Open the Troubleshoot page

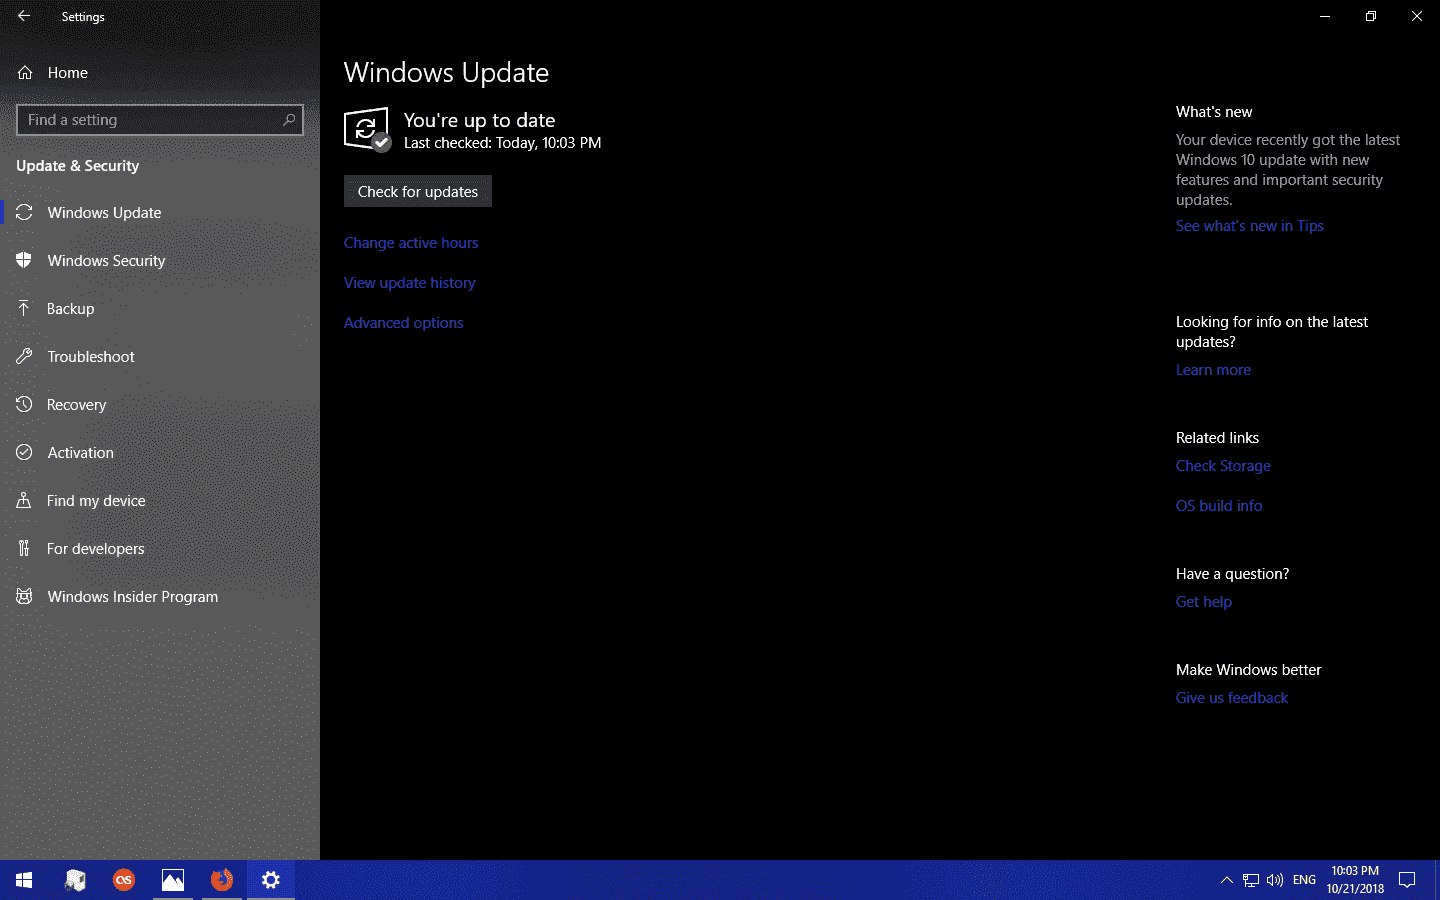pyautogui.click(x=160, y=356)
